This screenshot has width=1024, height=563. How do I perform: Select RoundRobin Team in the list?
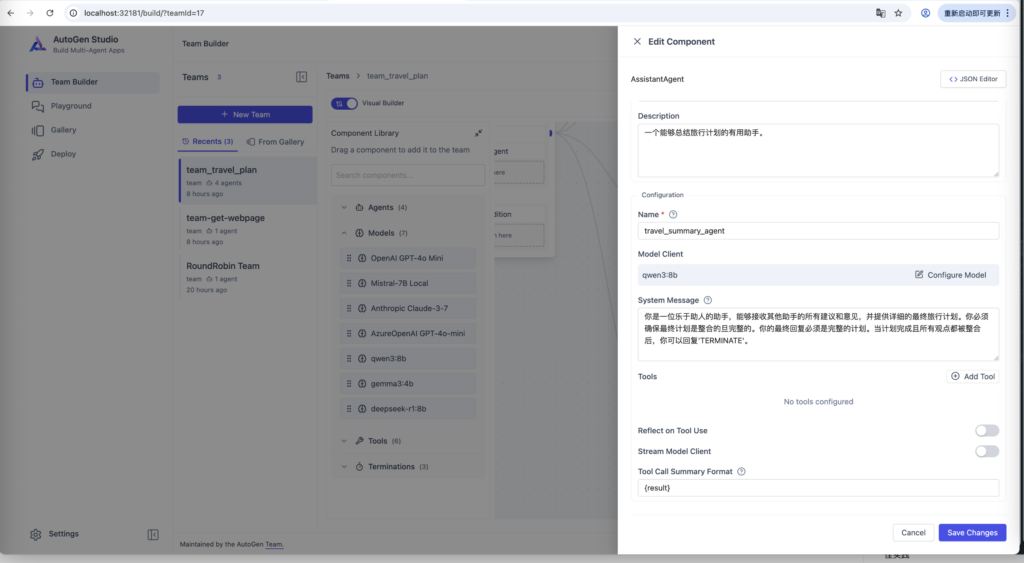point(248,277)
